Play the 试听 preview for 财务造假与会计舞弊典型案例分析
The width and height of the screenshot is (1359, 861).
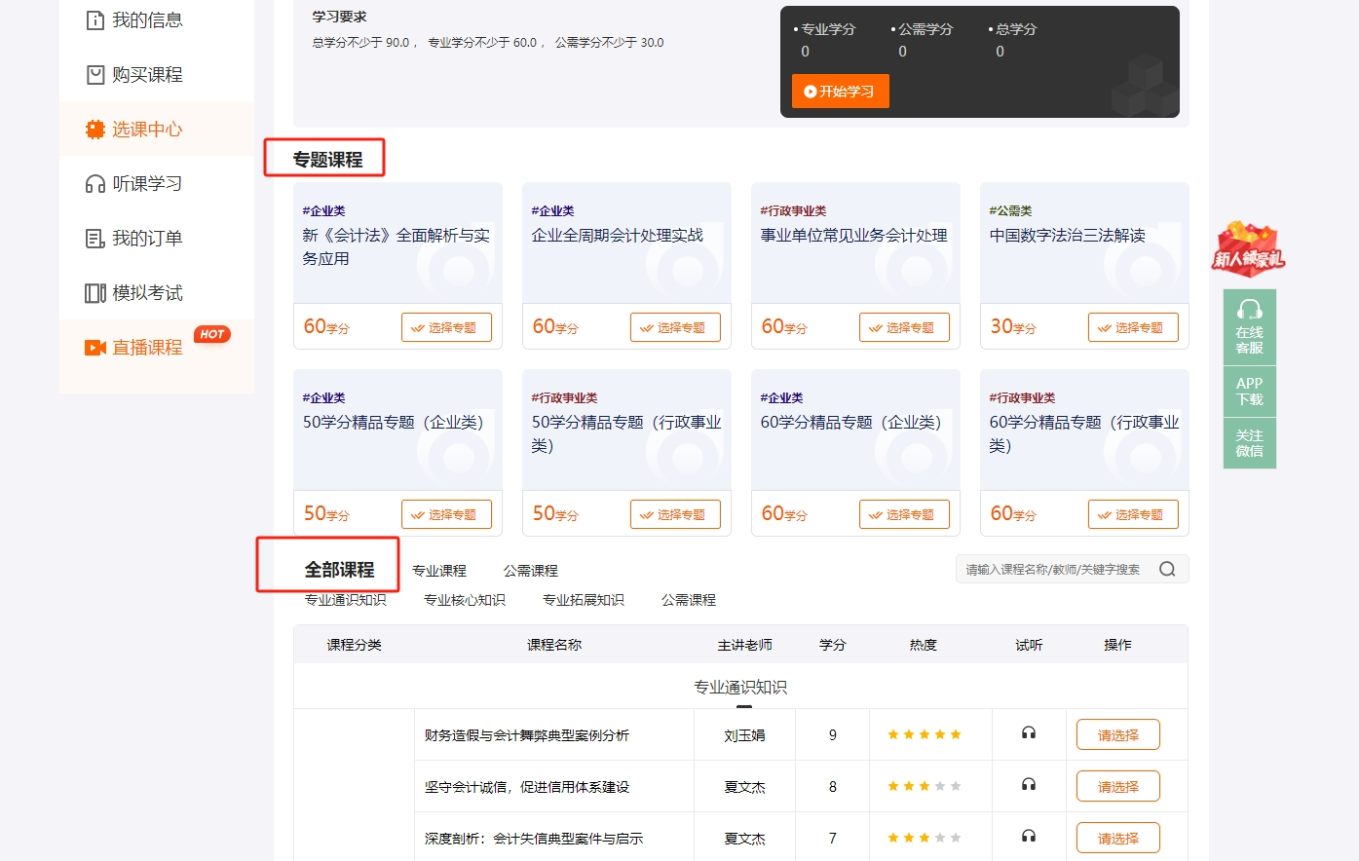coord(1029,733)
